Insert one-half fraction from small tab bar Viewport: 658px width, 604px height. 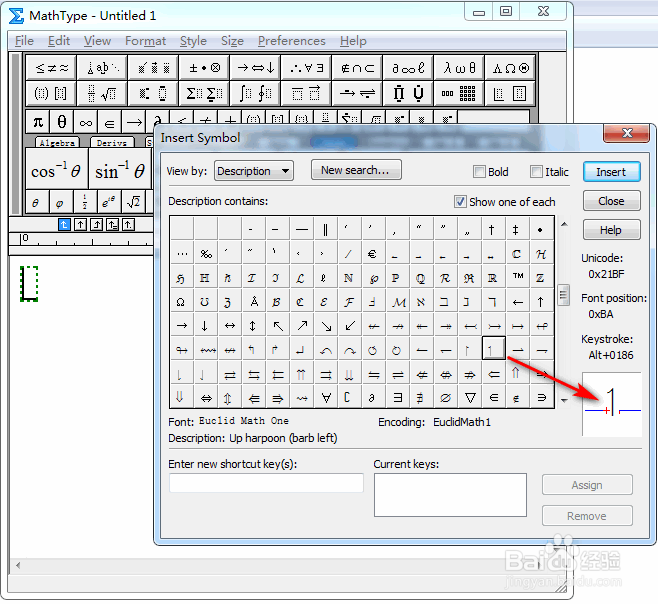click(x=85, y=202)
